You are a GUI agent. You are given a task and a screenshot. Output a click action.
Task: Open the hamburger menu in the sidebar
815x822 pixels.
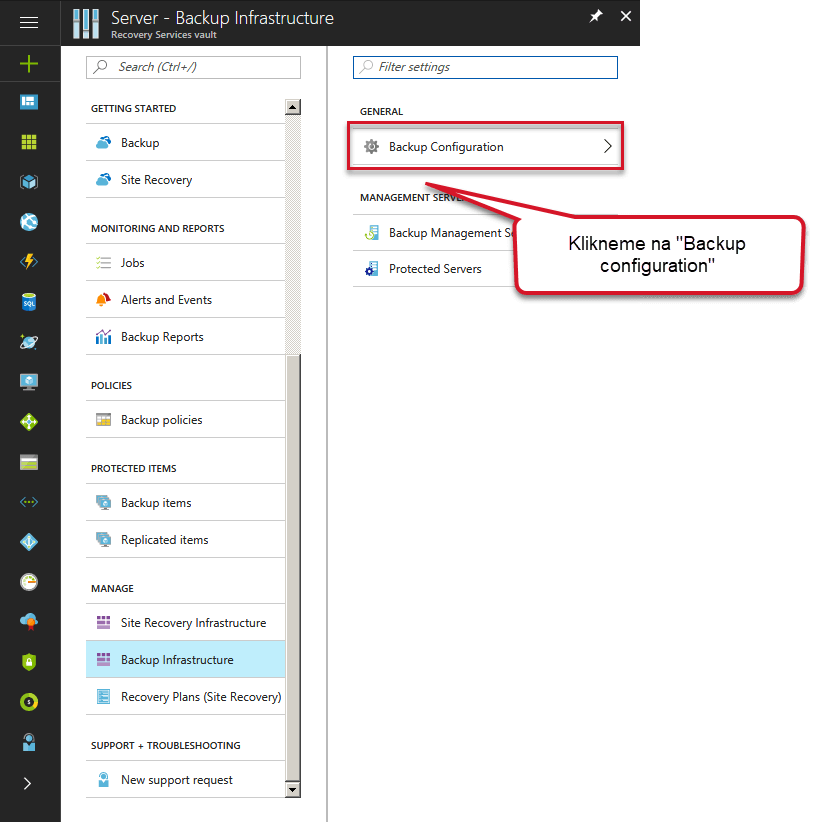point(29,23)
